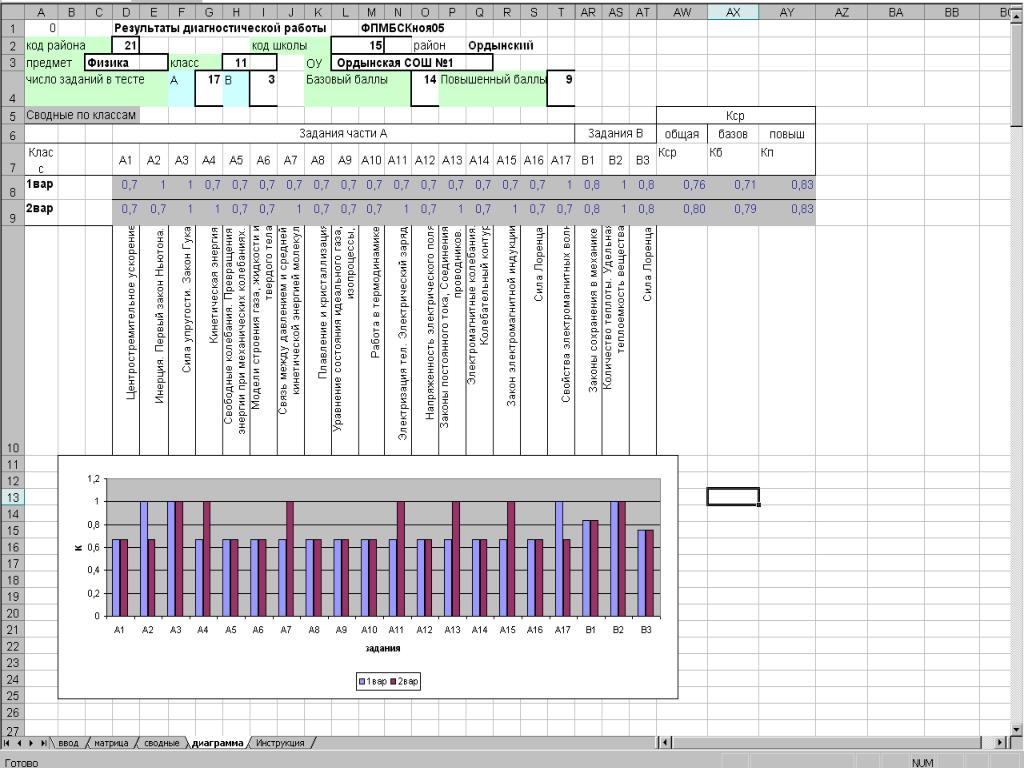Click the 1вар legend color swatch
Screen dimensions: 1024x768
point(361,681)
